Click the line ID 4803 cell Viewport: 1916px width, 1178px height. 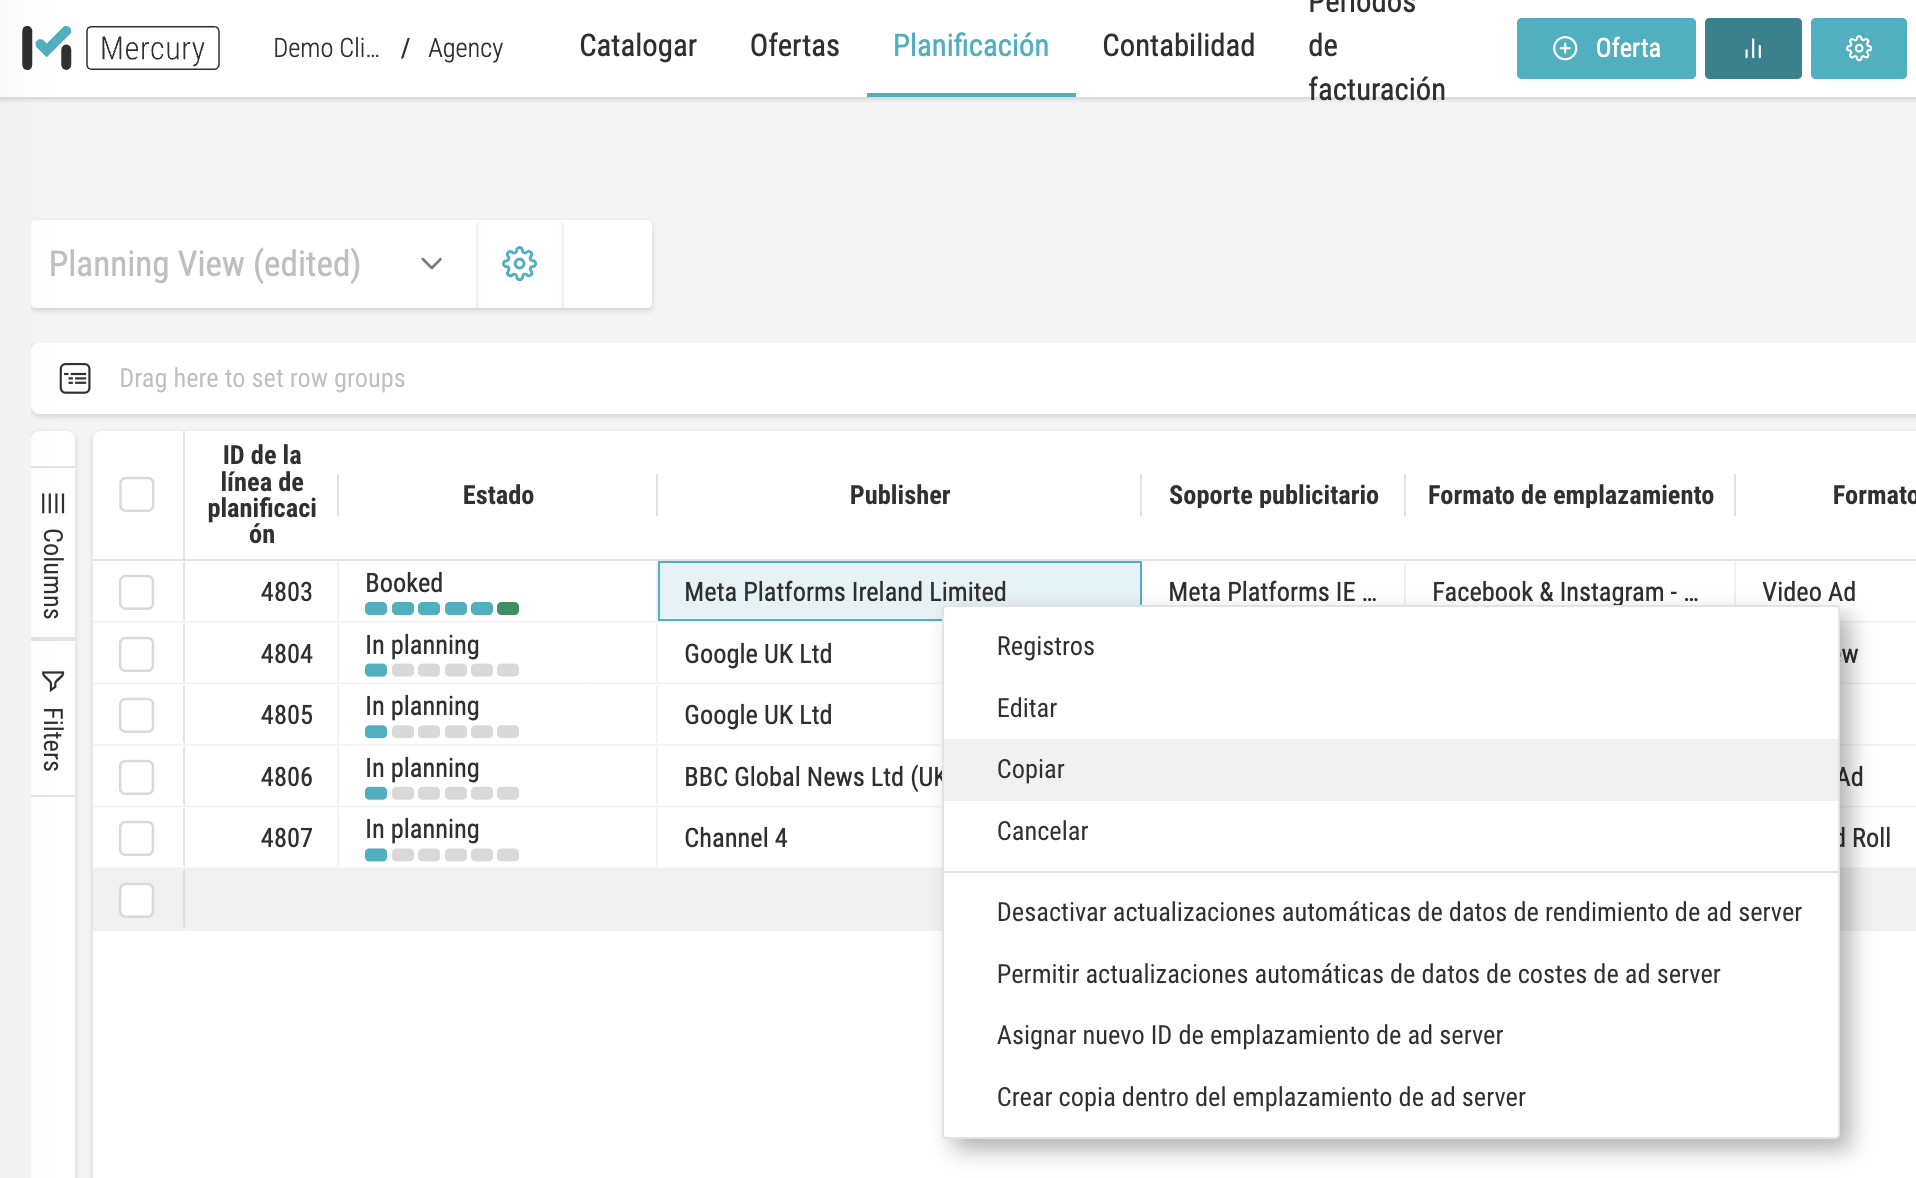tap(262, 592)
